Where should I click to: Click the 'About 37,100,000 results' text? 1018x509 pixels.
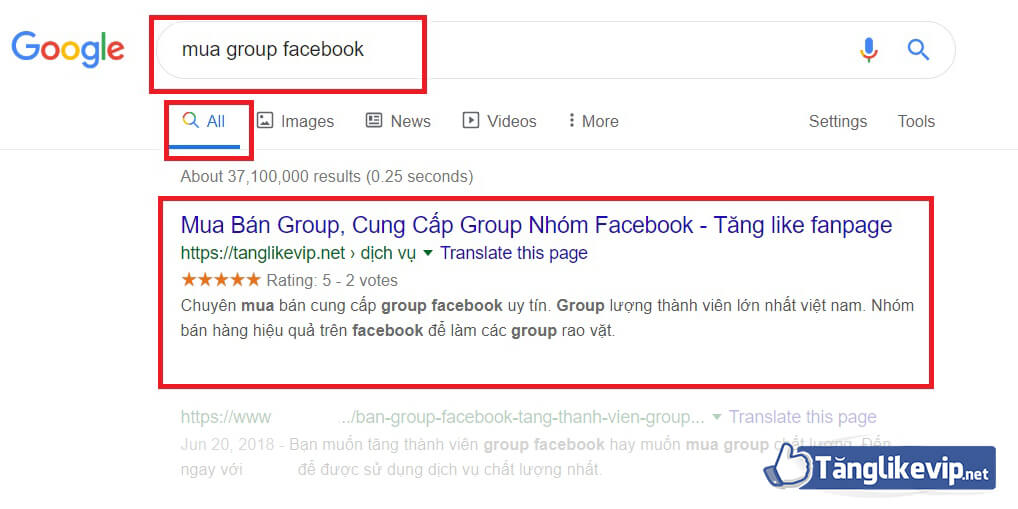[327, 176]
